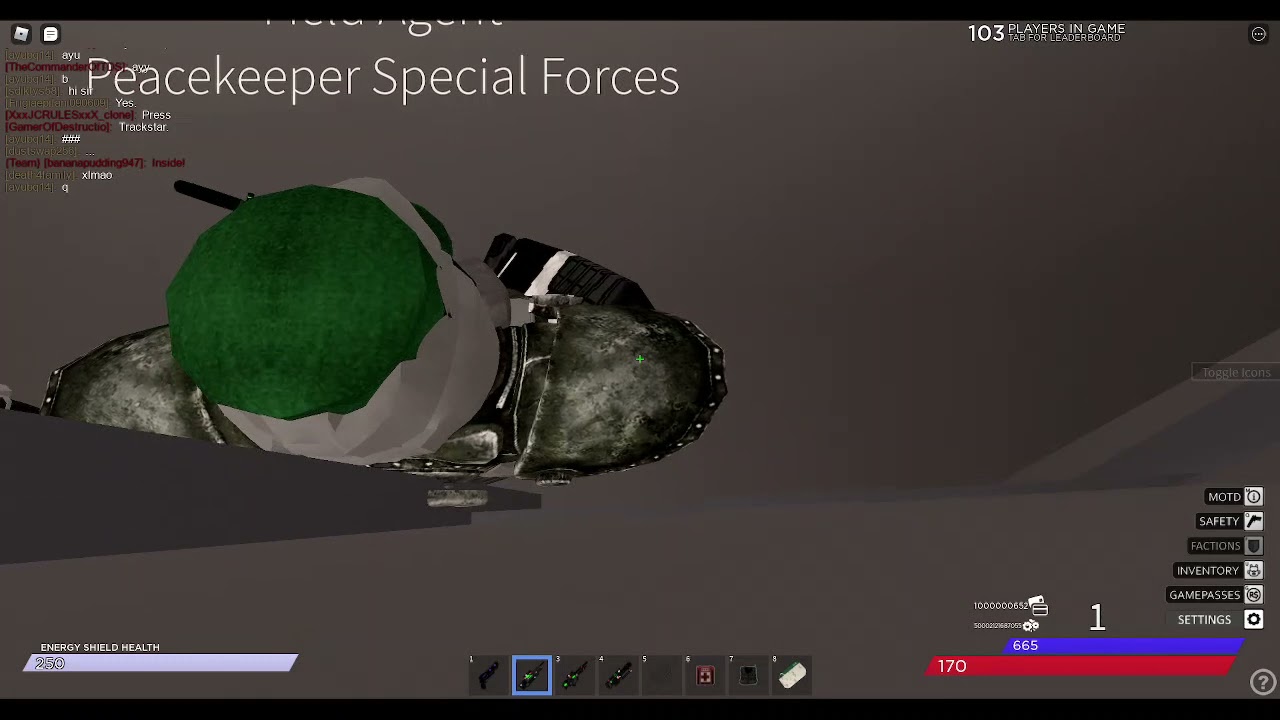Click the Safety gun icon
Screen dimensions: 1280x720
point(1254,521)
